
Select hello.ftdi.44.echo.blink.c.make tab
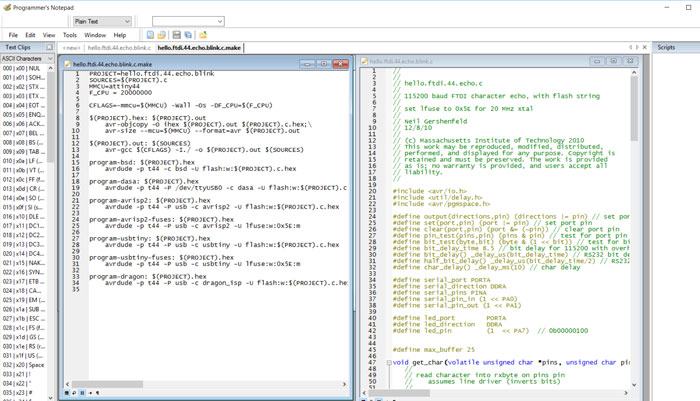(199, 47)
